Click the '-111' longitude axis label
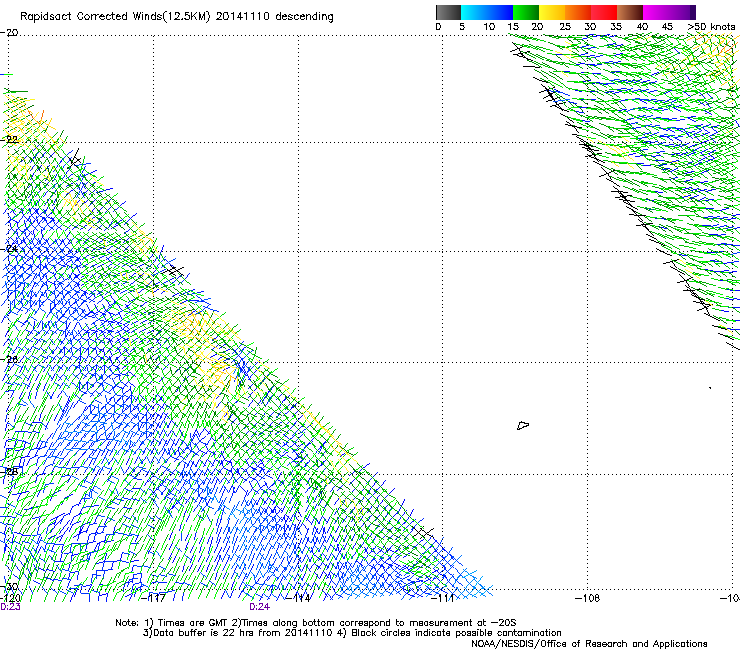The width and height of the screenshot is (740, 650). 443,598
